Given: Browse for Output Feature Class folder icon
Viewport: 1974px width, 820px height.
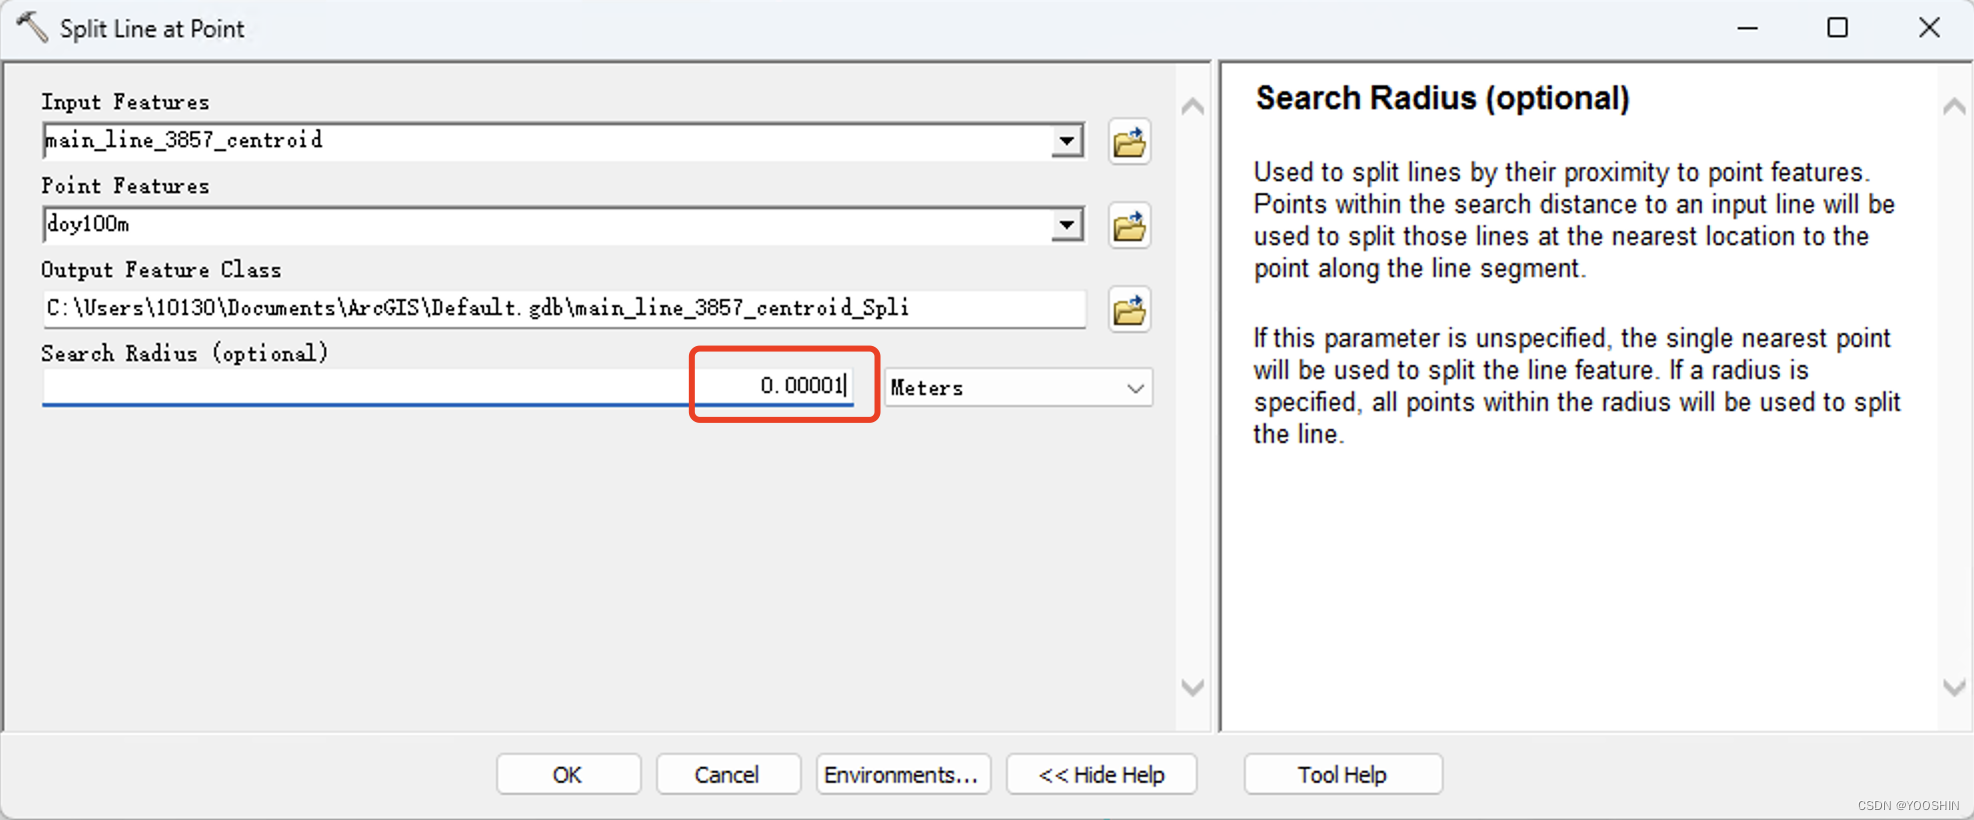Looking at the screenshot, I should click(x=1130, y=310).
